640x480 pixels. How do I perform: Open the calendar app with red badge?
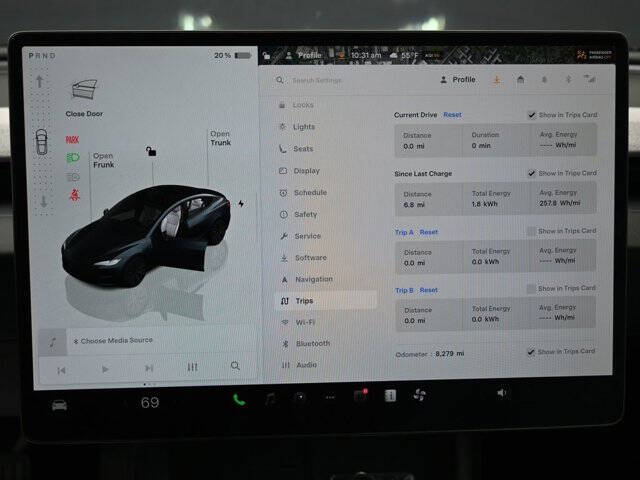click(360, 395)
